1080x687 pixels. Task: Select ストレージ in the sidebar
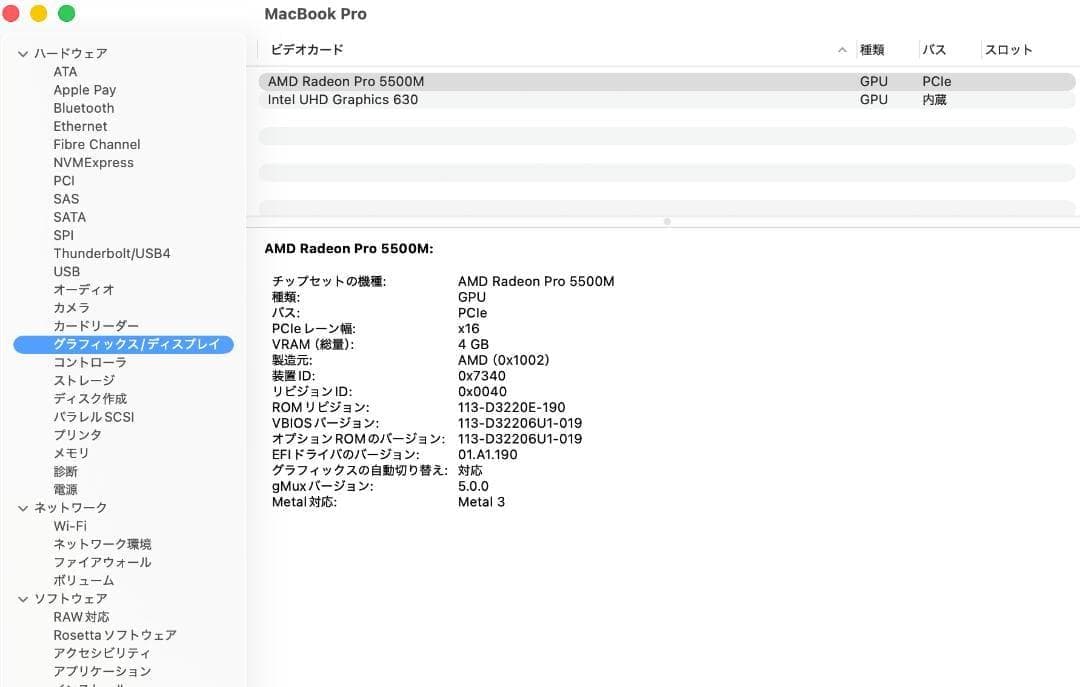(83, 380)
